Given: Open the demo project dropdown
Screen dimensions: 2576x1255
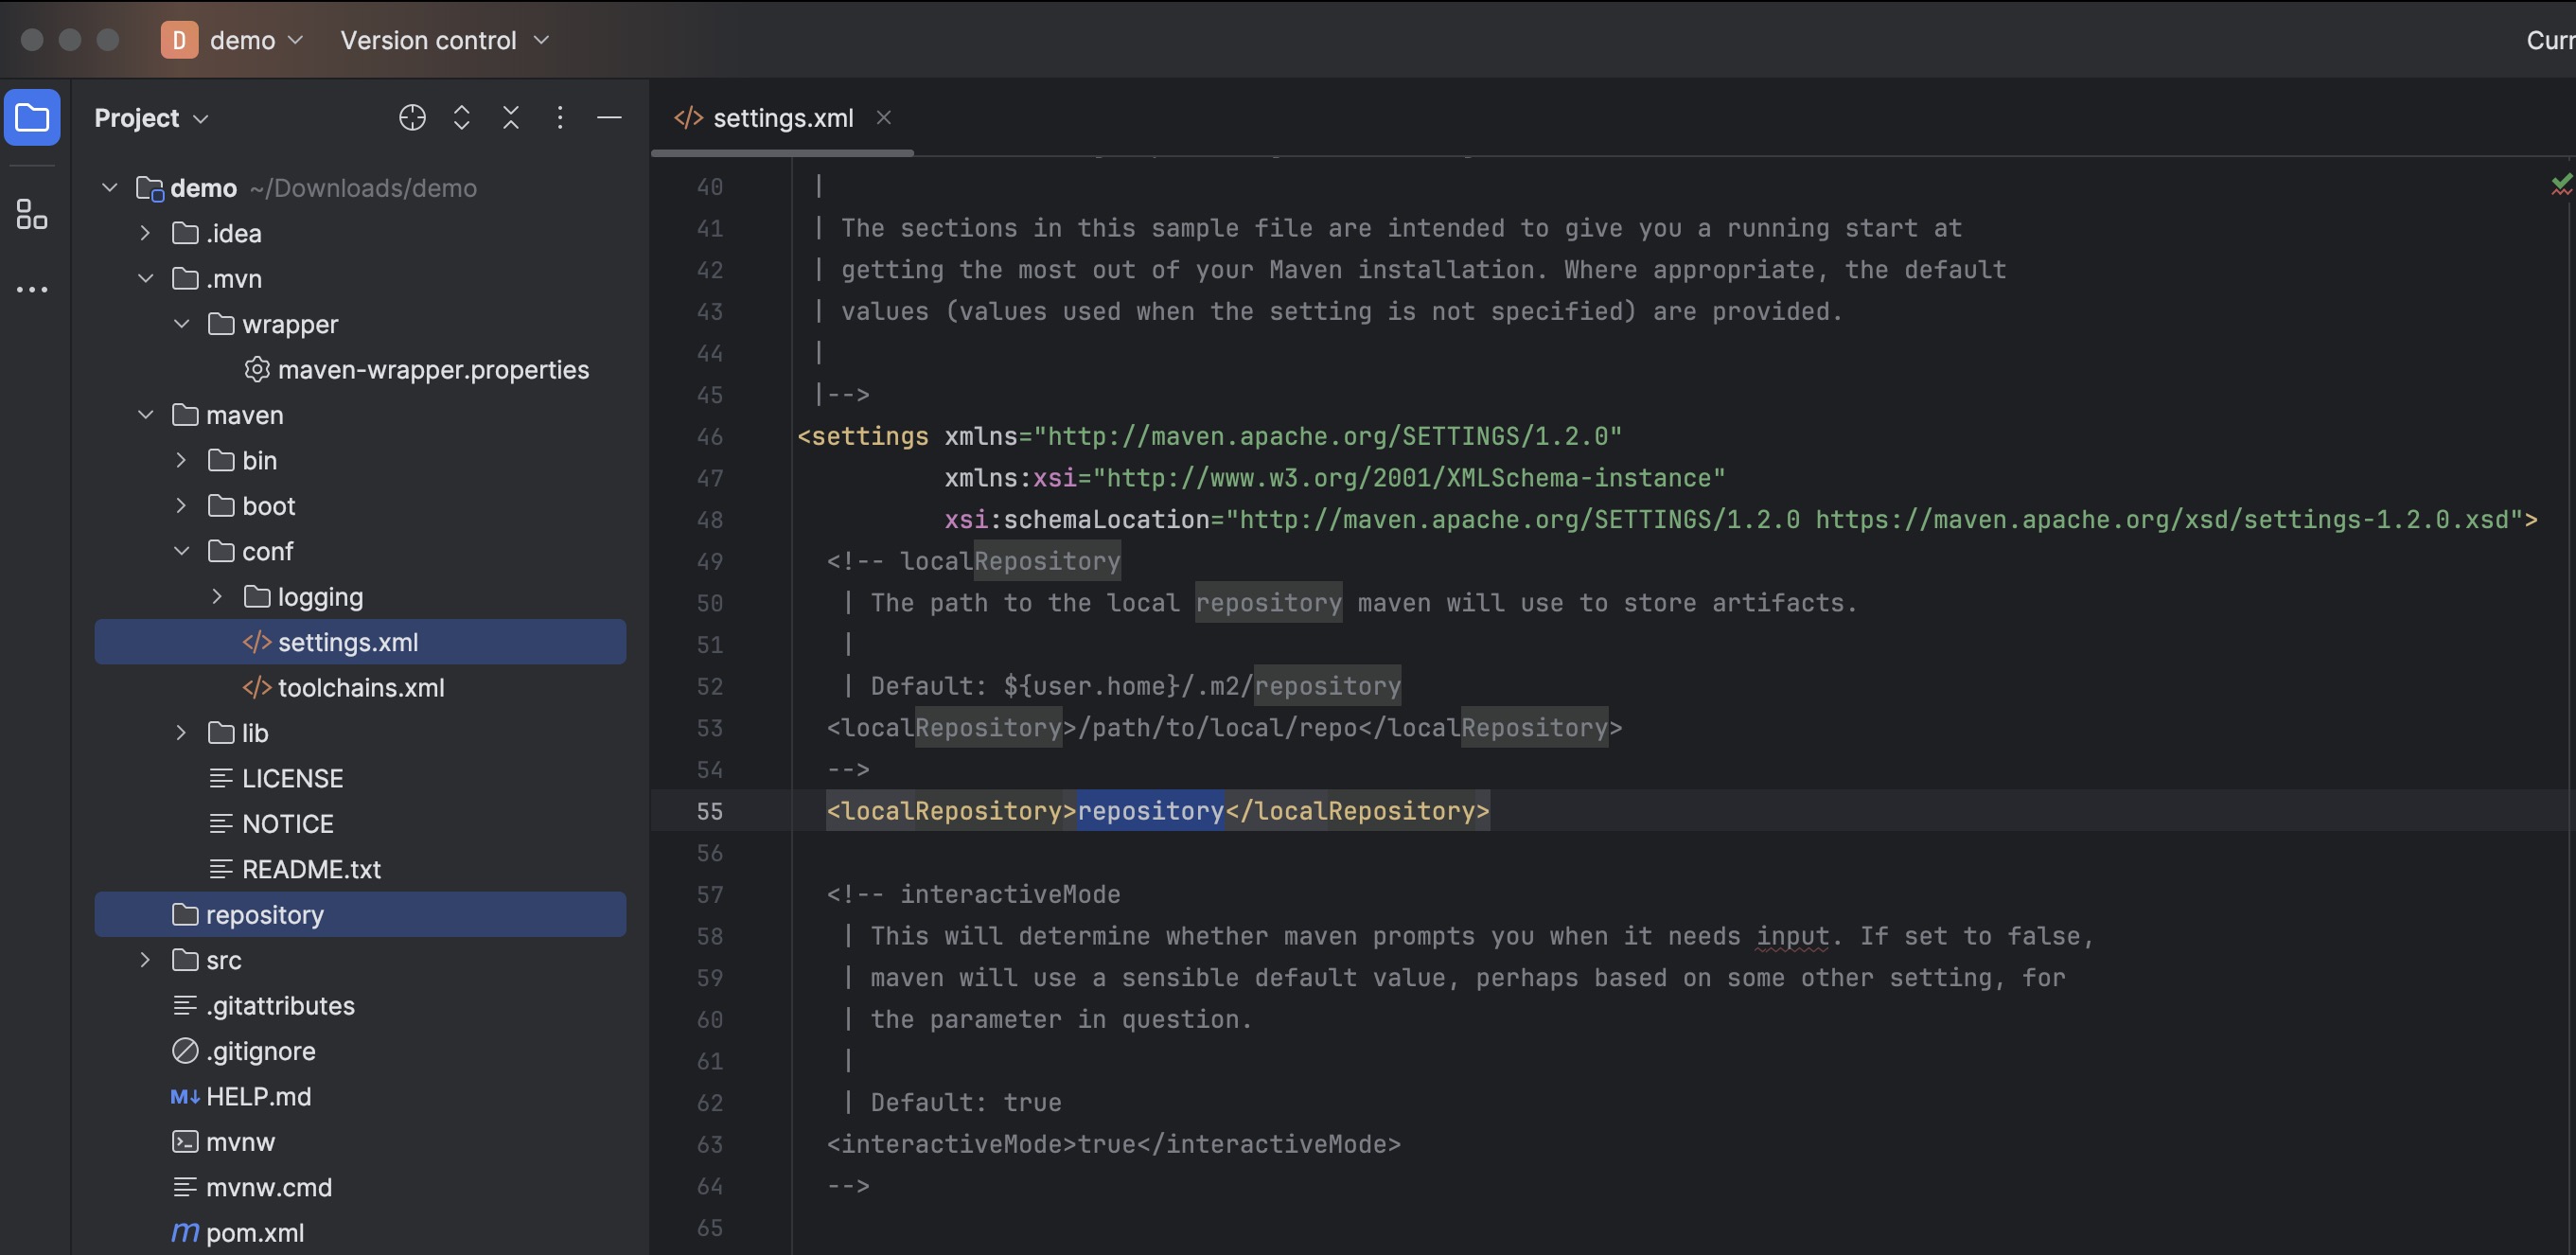Looking at the screenshot, I should tap(256, 40).
